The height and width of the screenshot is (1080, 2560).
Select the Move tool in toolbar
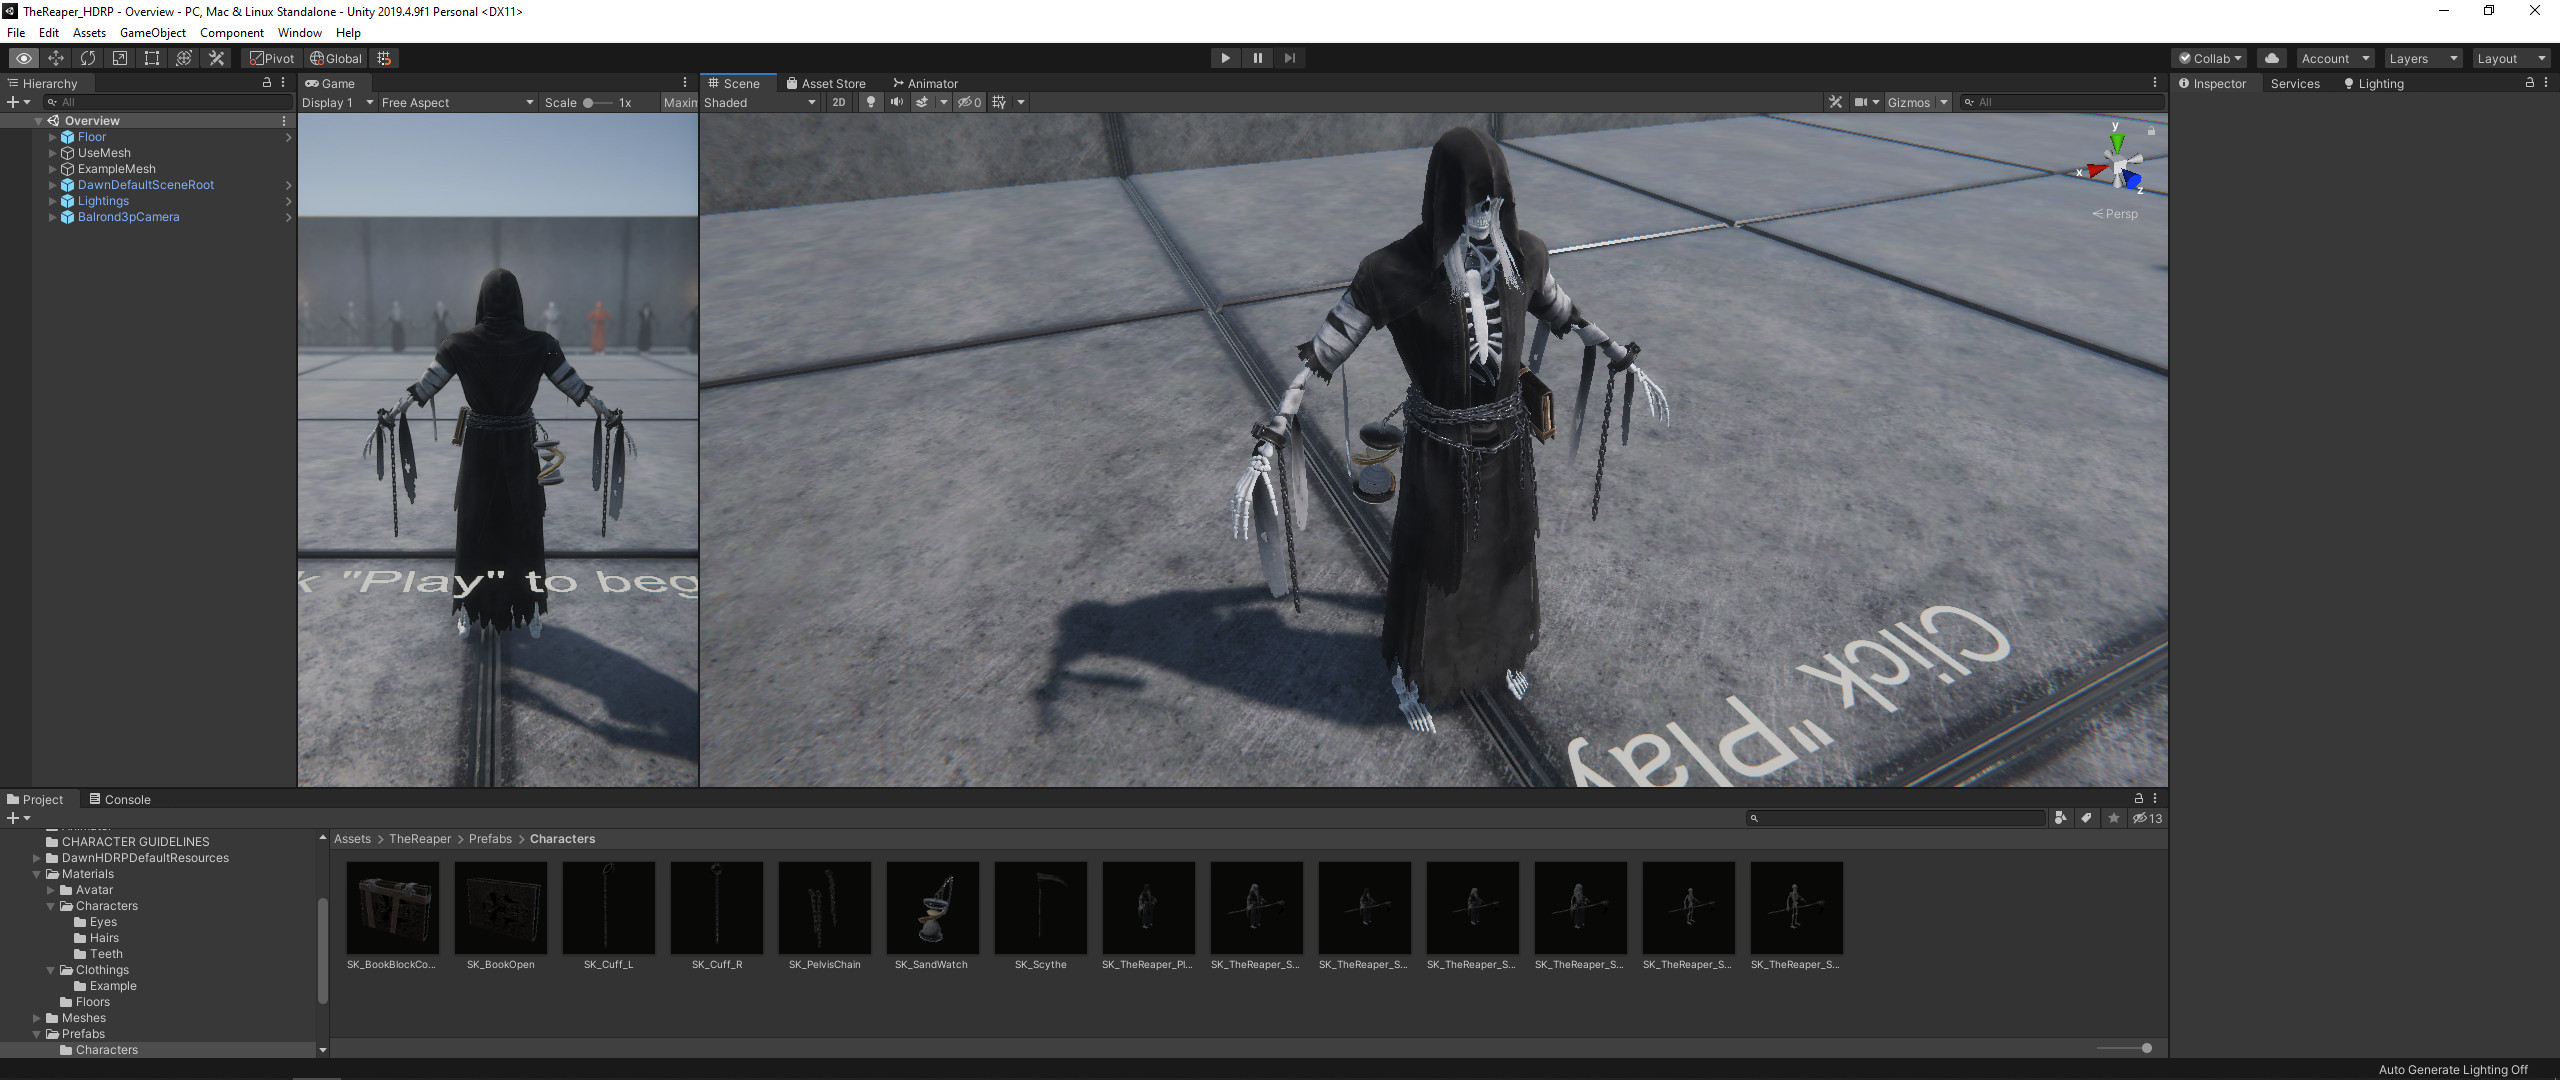pos(55,58)
